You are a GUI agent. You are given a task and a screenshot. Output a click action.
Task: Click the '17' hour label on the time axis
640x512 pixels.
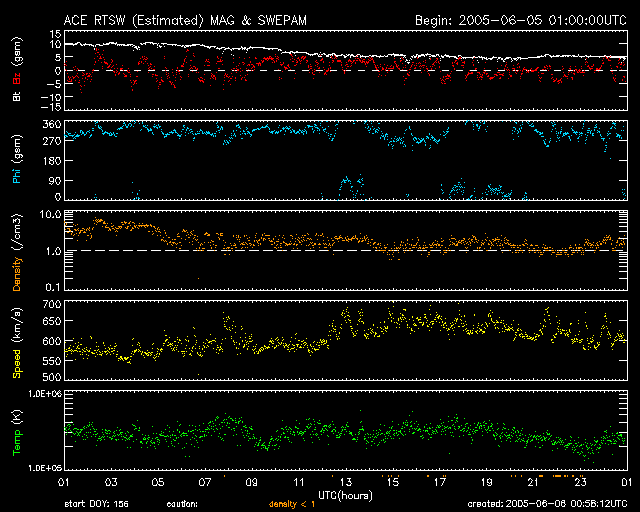click(x=440, y=483)
